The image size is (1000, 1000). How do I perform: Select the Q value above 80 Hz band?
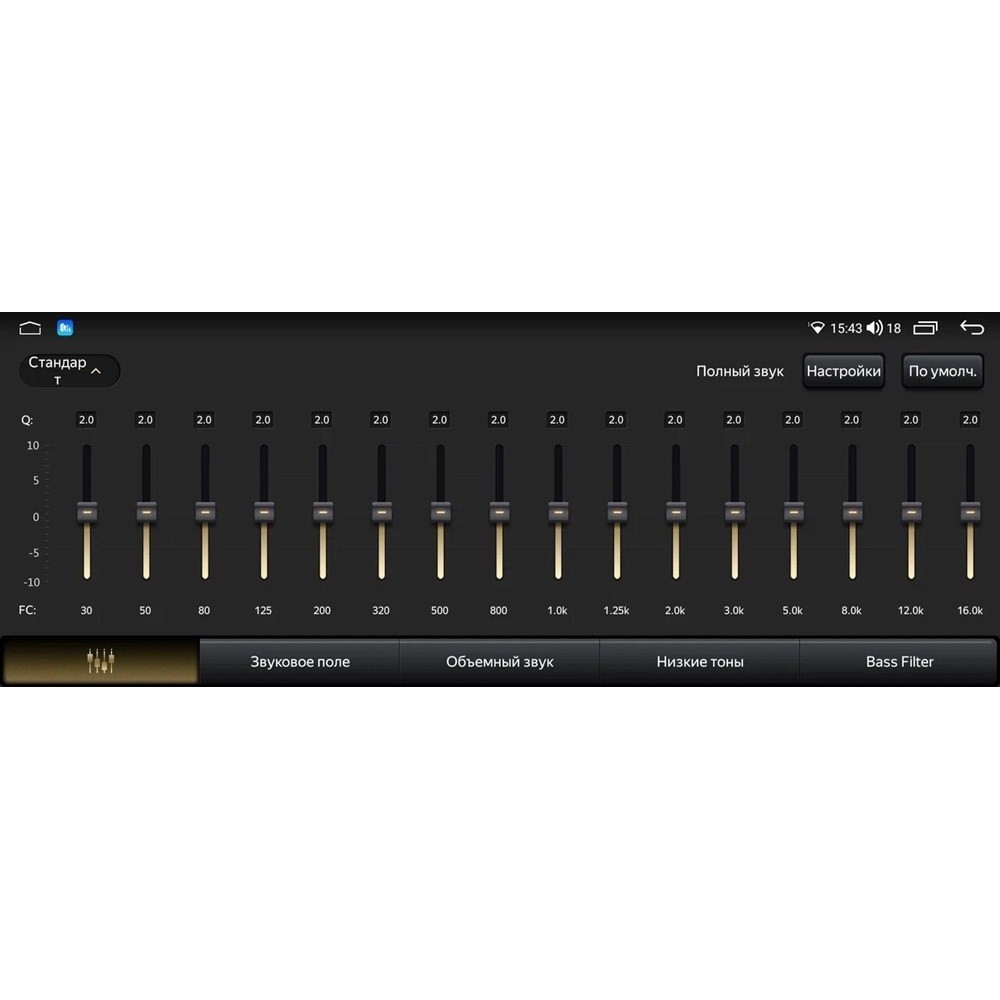204,420
